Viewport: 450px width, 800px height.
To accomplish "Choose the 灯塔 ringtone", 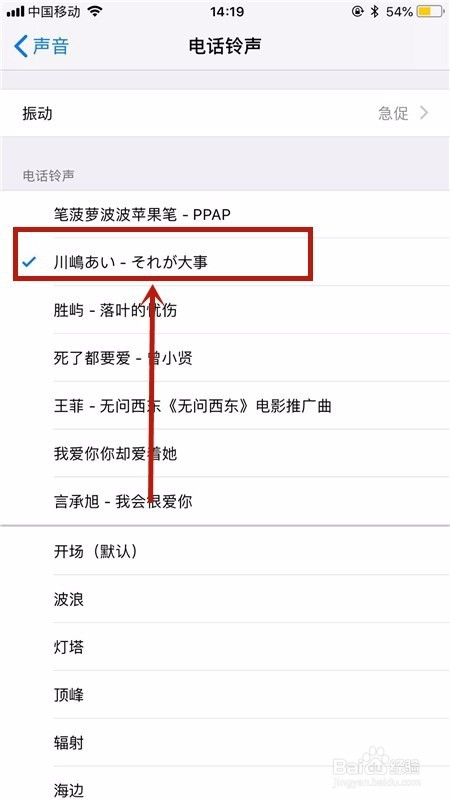I will tap(225, 647).
